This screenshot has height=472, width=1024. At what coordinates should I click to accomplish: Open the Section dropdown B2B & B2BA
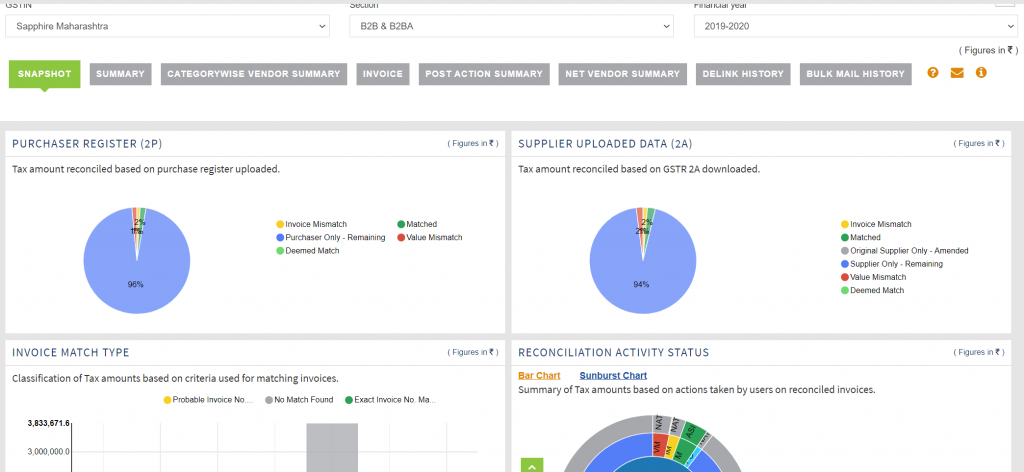(x=511, y=26)
